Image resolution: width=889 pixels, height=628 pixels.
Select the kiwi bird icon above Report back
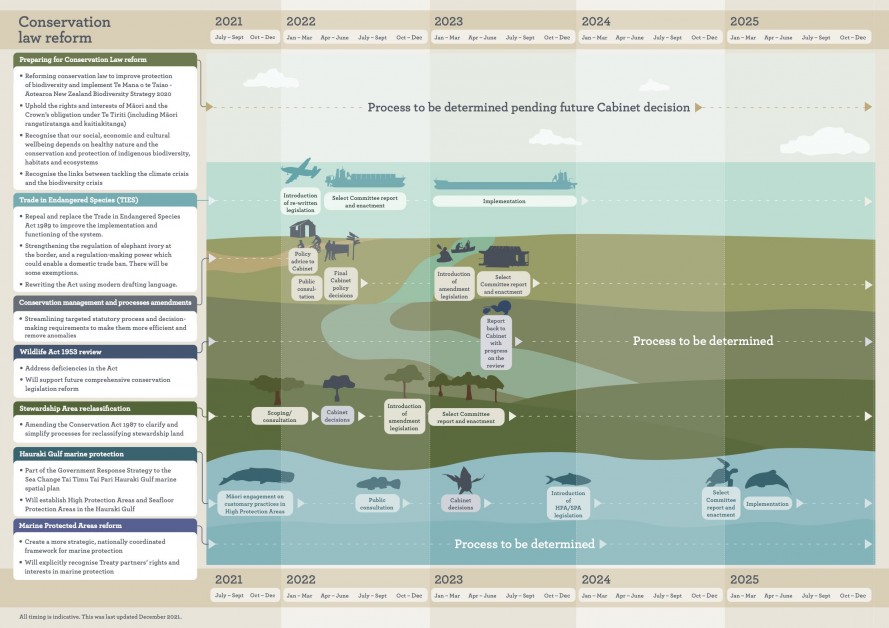503,308
